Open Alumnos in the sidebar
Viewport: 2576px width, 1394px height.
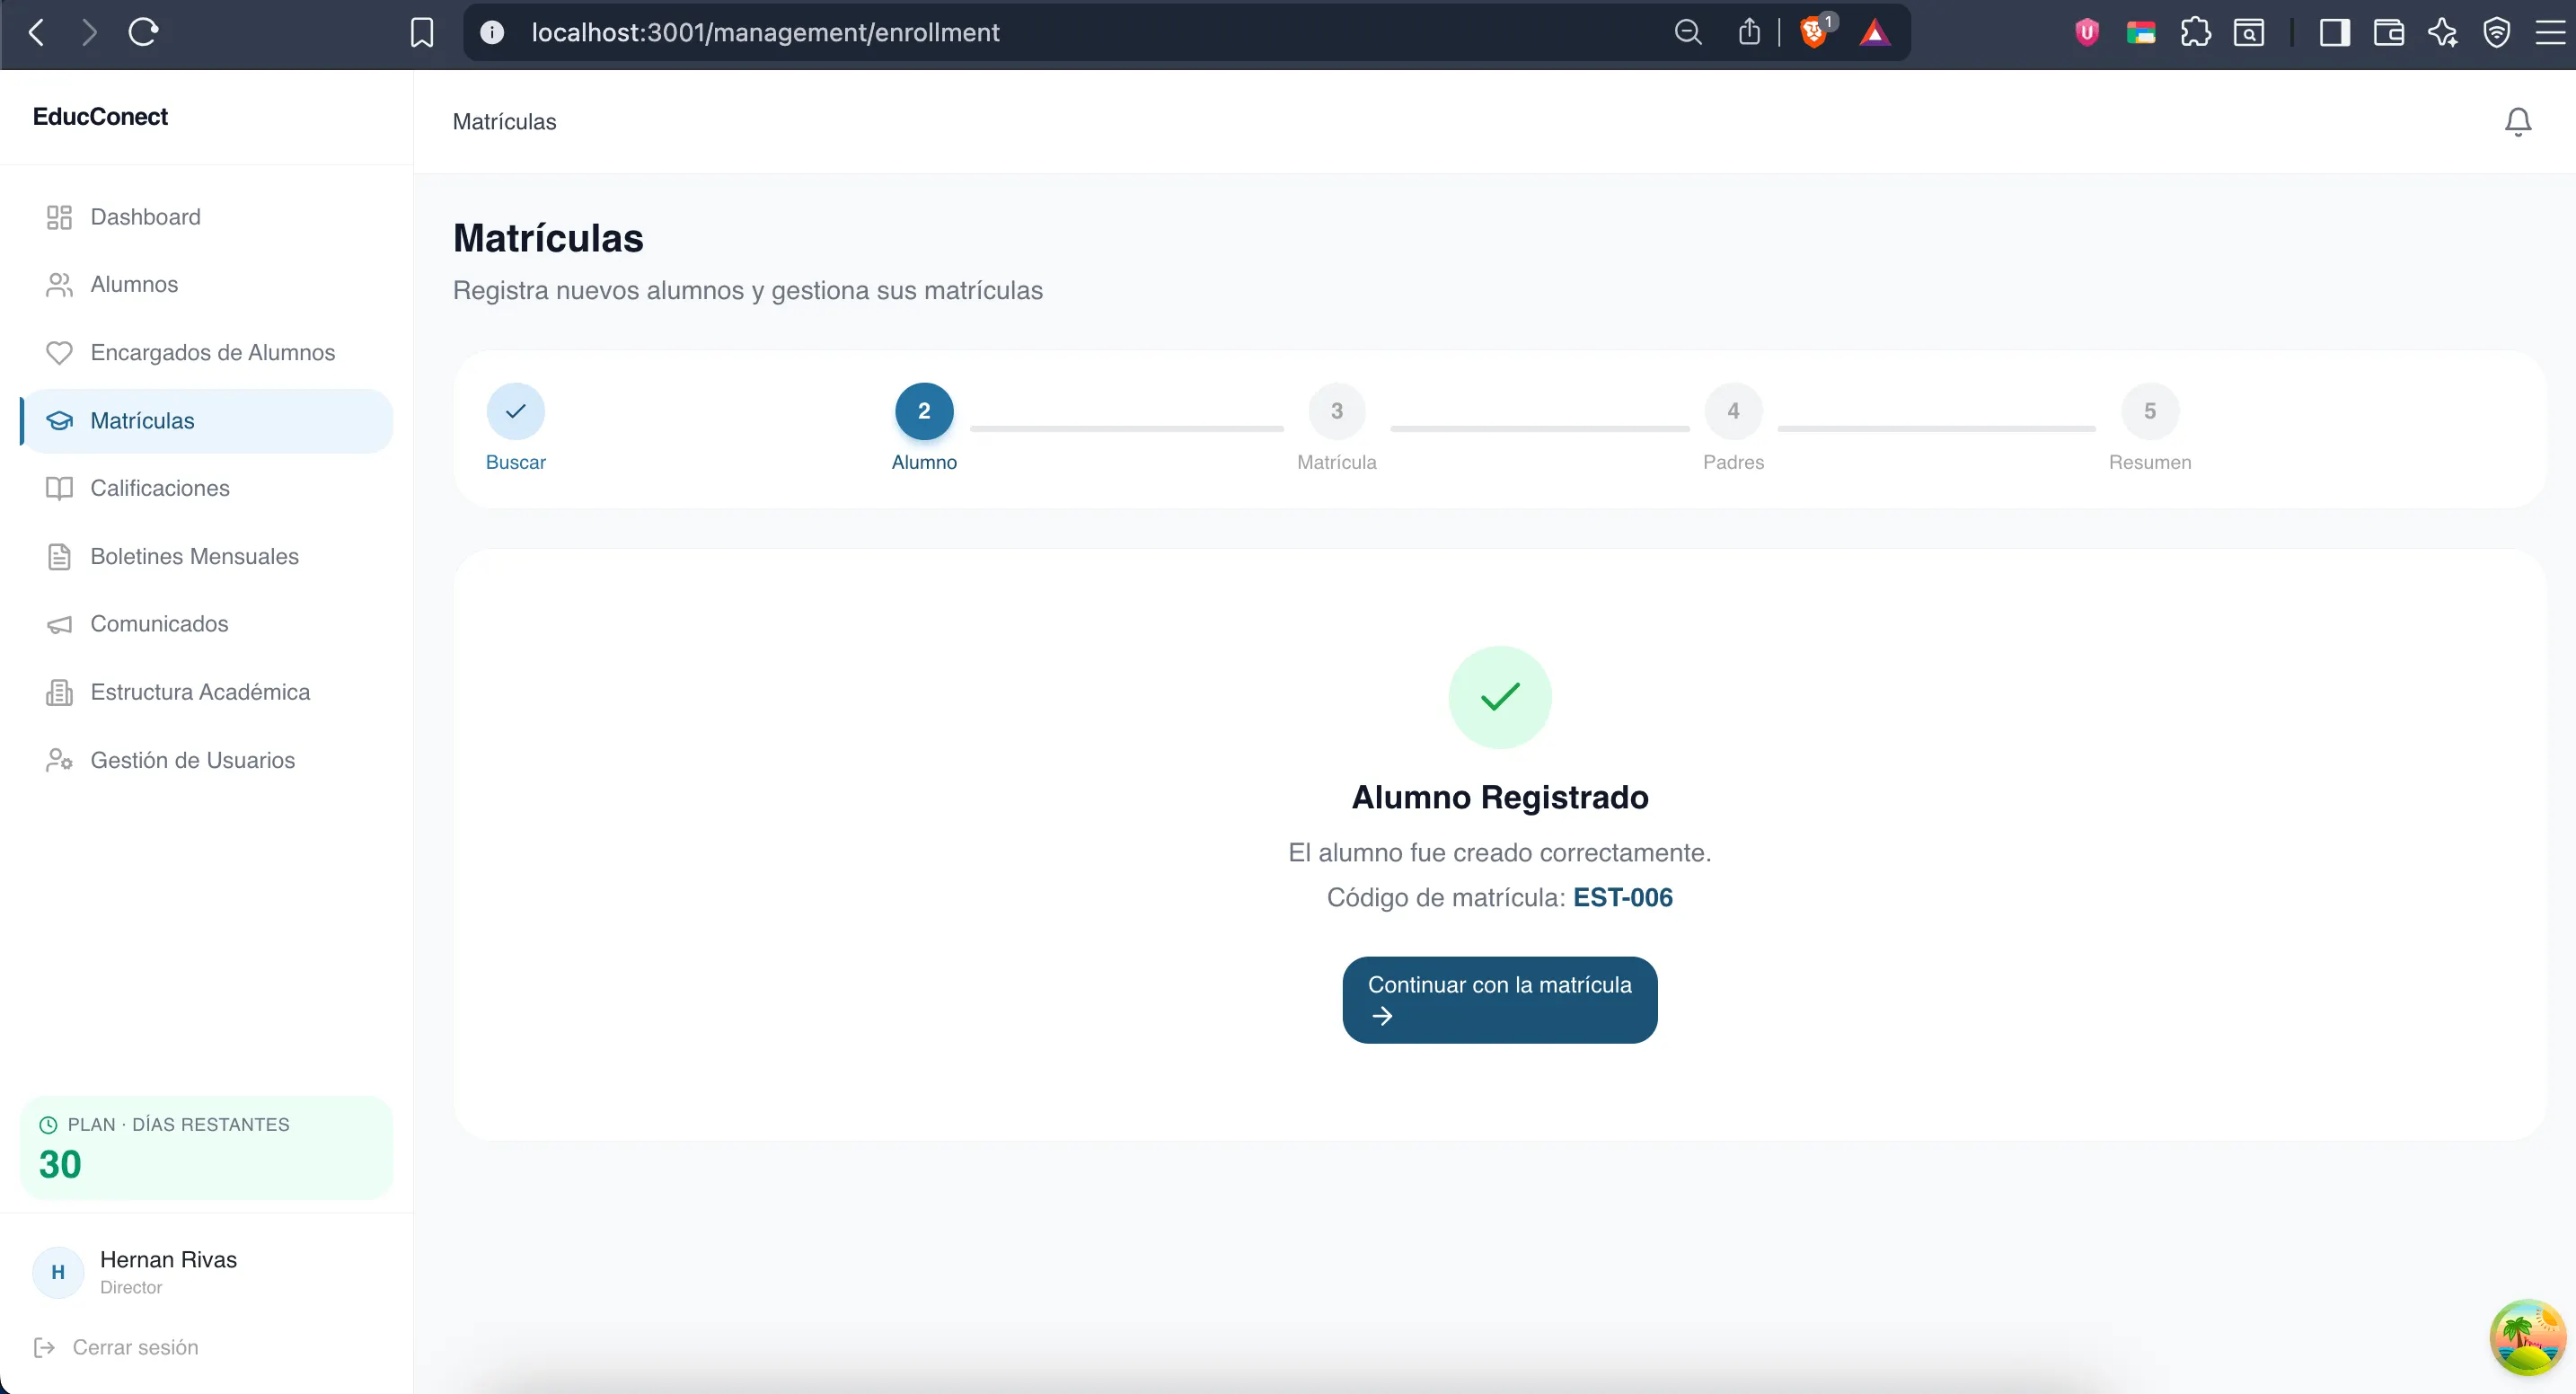(x=134, y=285)
